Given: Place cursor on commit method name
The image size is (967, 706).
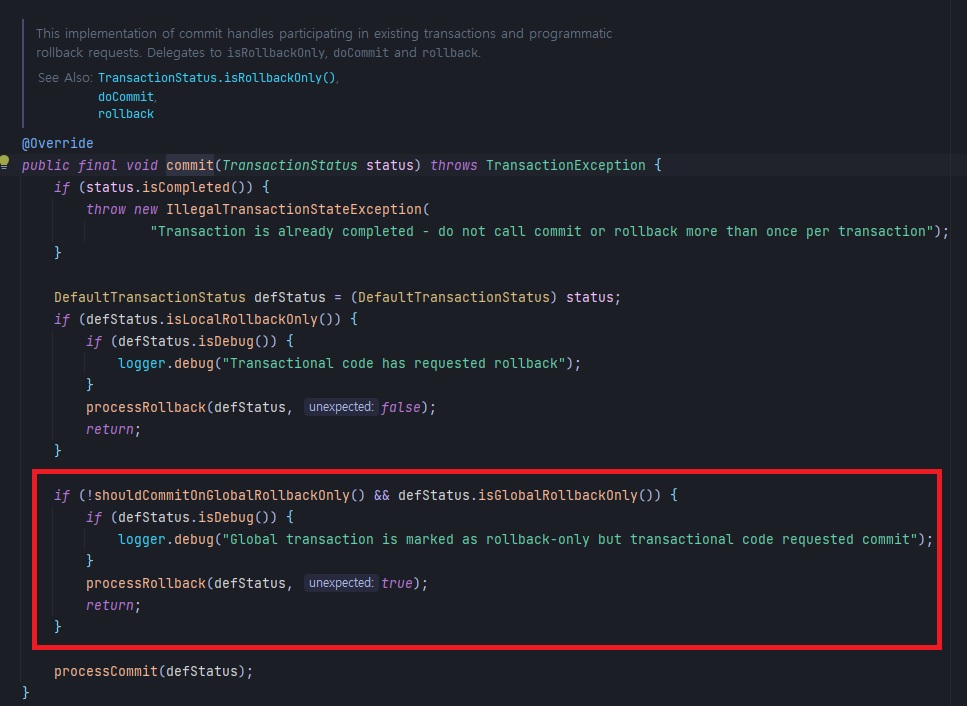Looking at the screenshot, I should 189,165.
